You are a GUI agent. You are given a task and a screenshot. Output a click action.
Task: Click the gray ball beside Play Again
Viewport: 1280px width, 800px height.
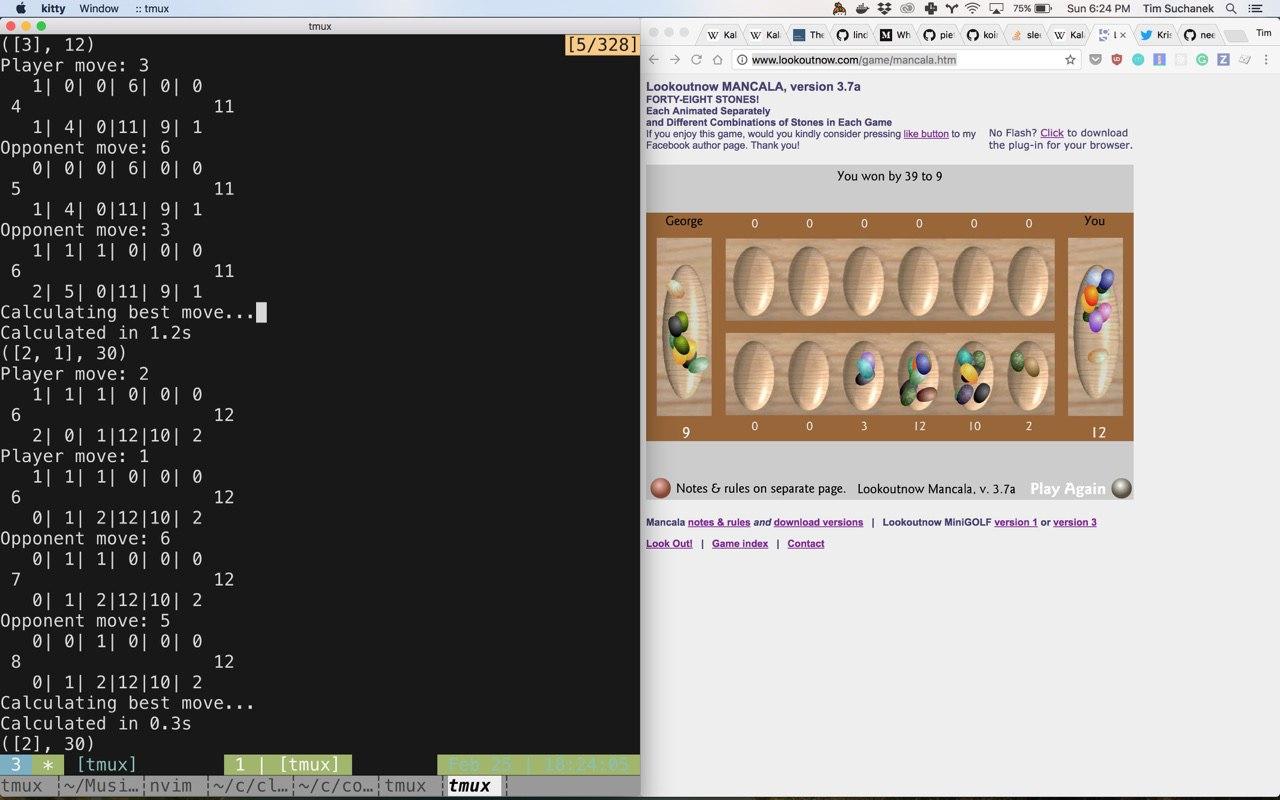coord(1122,488)
